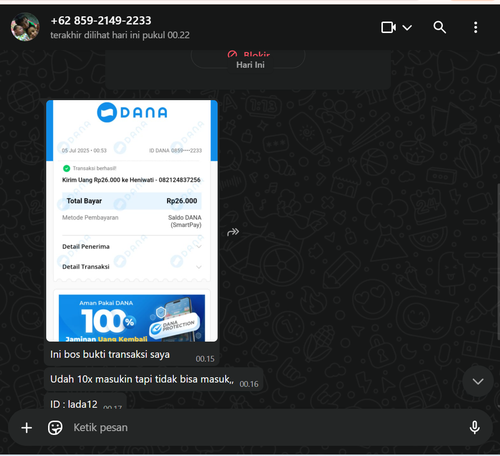Viewport: 500px width, 456px height.
Task: Open the DANA receipt image
Action: 132,221
